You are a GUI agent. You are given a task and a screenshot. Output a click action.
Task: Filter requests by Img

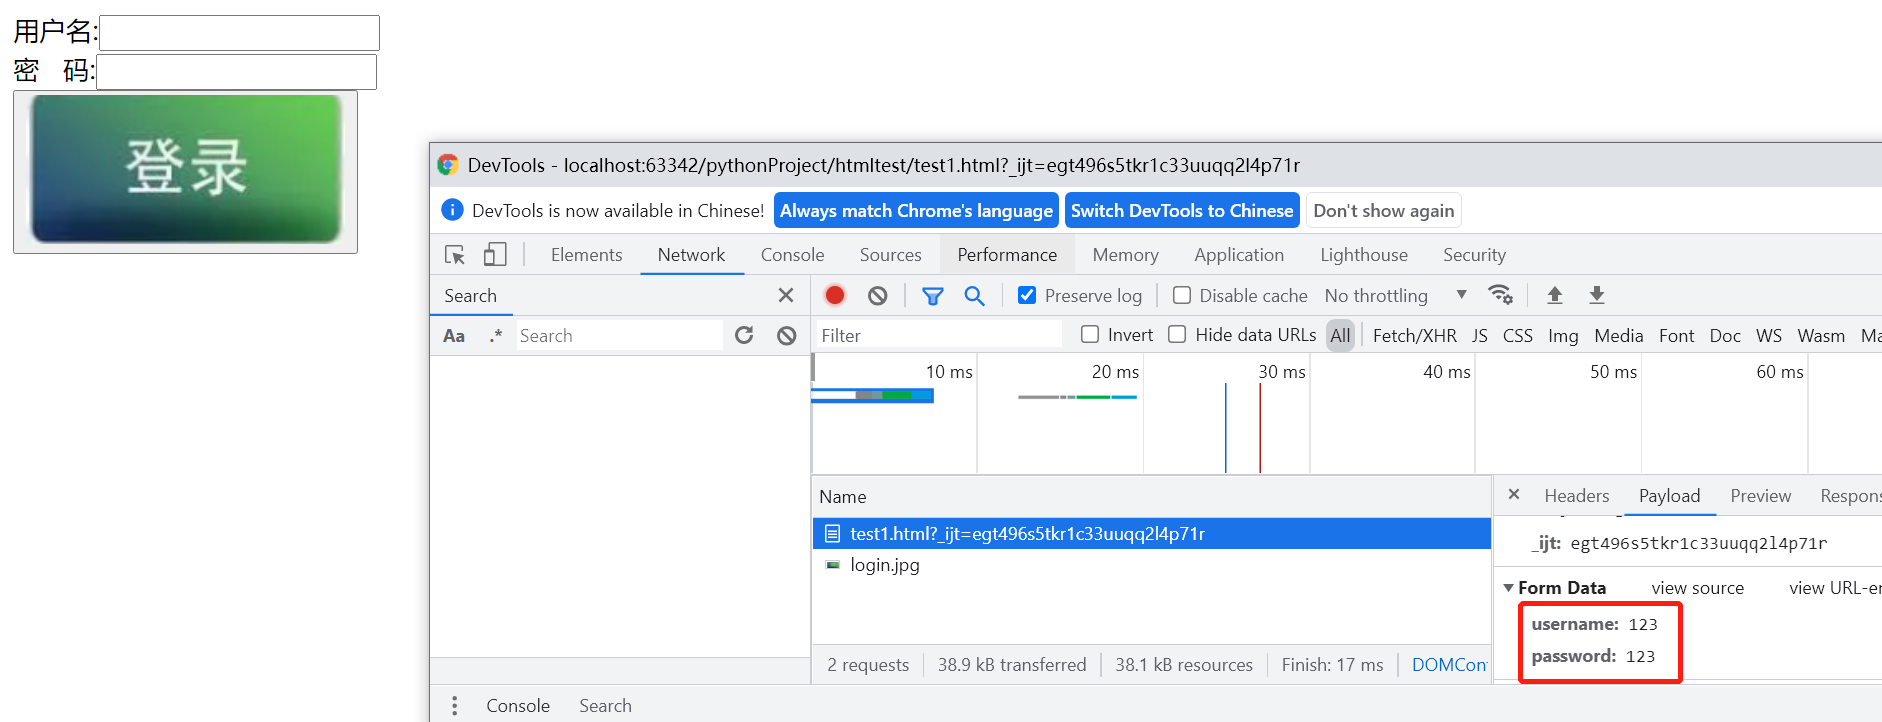click(x=1563, y=336)
